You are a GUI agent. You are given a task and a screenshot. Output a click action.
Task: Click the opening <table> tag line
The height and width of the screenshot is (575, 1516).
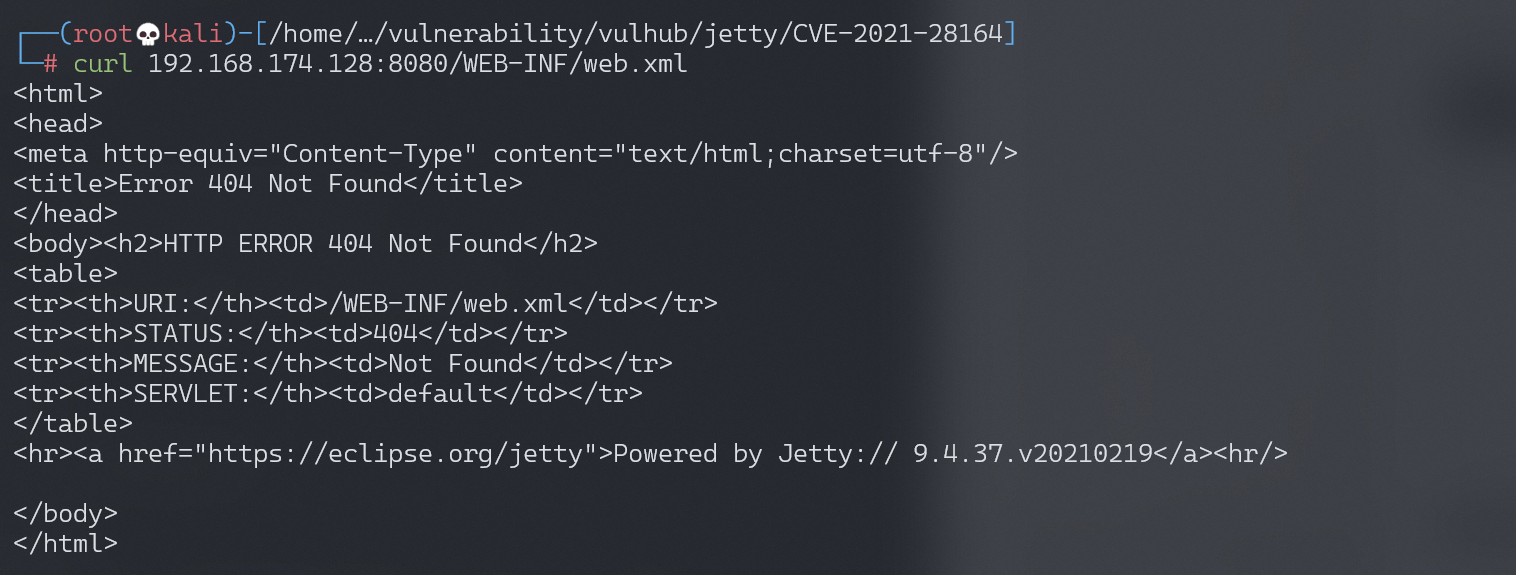tap(66, 274)
